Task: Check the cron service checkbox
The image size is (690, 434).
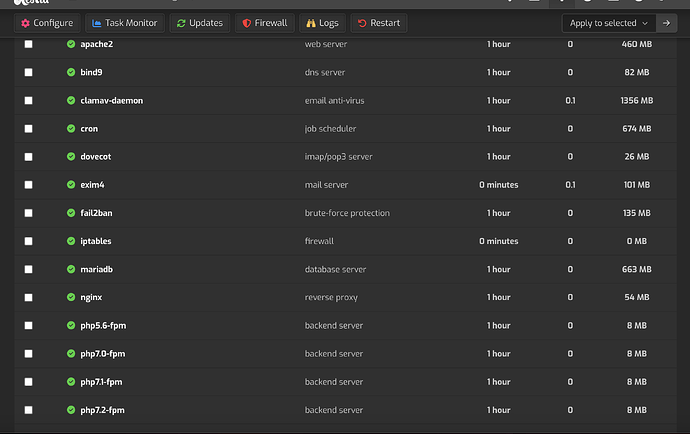Action: [29, 129]
